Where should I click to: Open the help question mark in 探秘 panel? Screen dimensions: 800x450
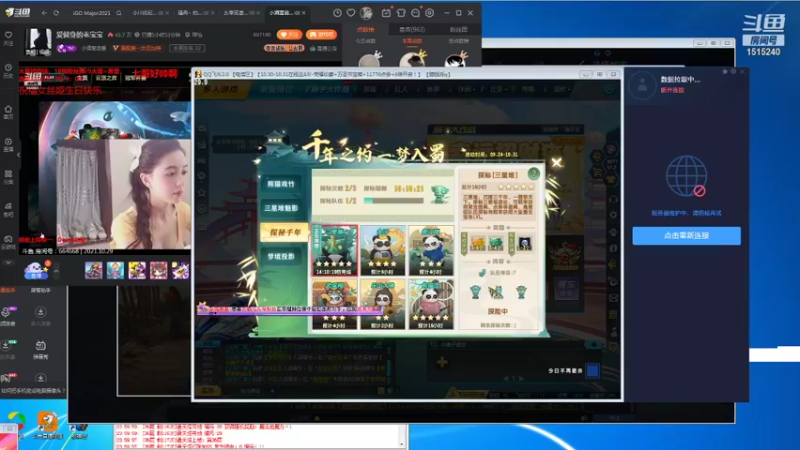pyautogui.click(x=534, y=173)
